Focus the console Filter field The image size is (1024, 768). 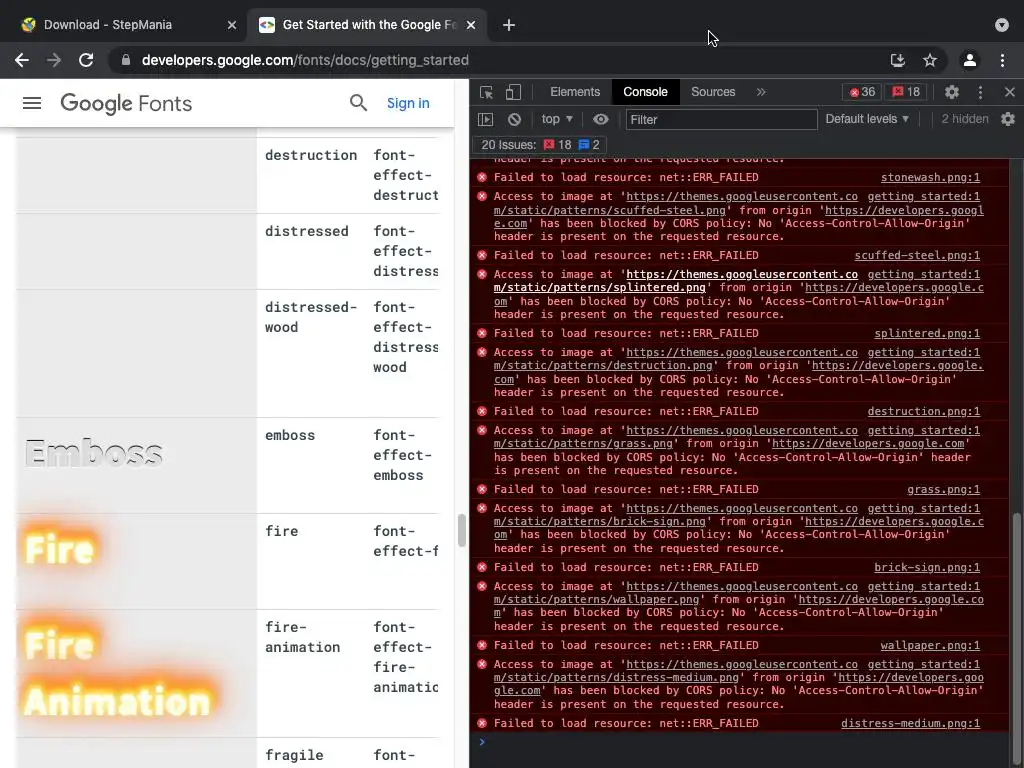721,120
